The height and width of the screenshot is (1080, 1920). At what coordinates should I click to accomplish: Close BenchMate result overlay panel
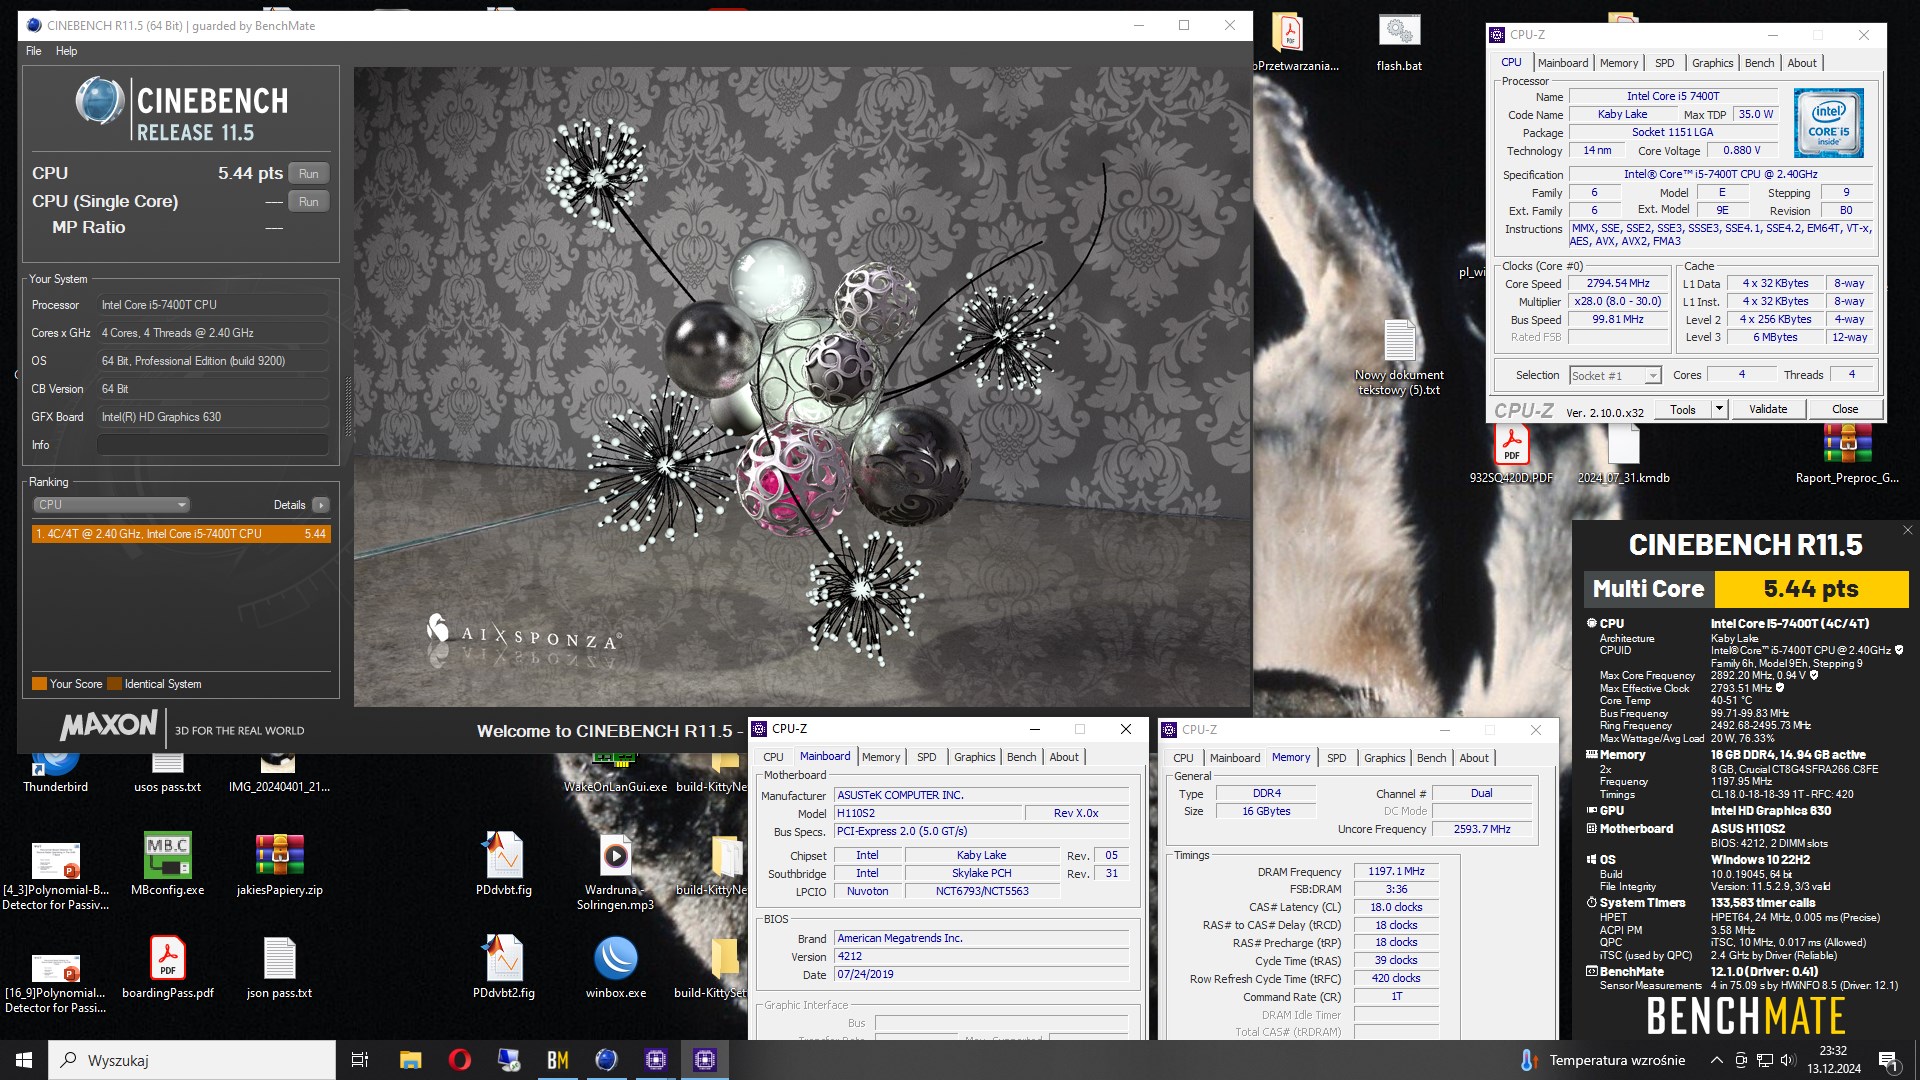pyautogui.click(x=1907, y=530)
